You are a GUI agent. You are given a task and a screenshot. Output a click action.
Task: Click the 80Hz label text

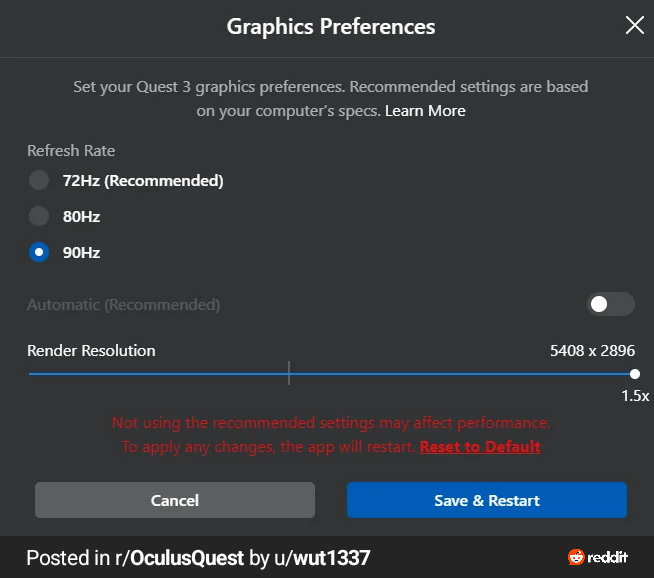point(81,216)
